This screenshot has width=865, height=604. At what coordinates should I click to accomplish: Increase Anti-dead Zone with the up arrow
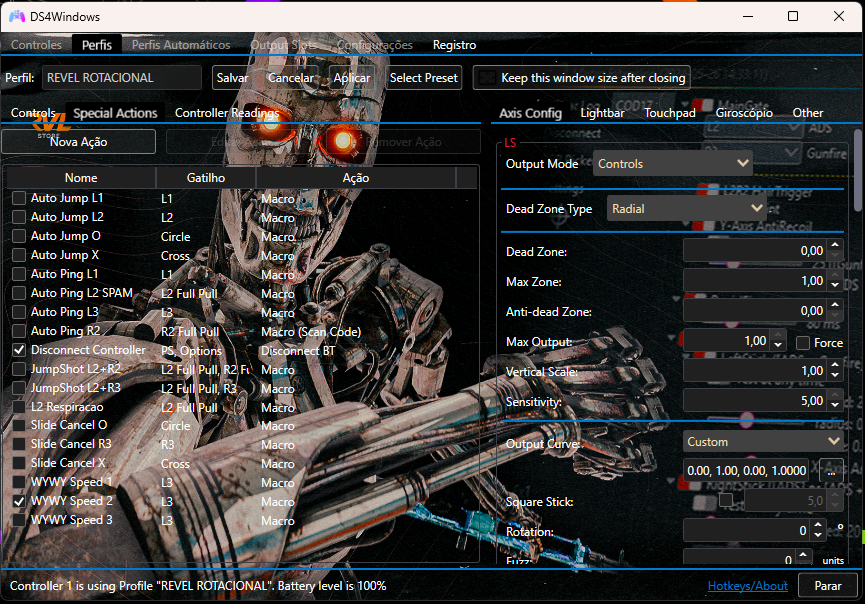pos(835,304)
